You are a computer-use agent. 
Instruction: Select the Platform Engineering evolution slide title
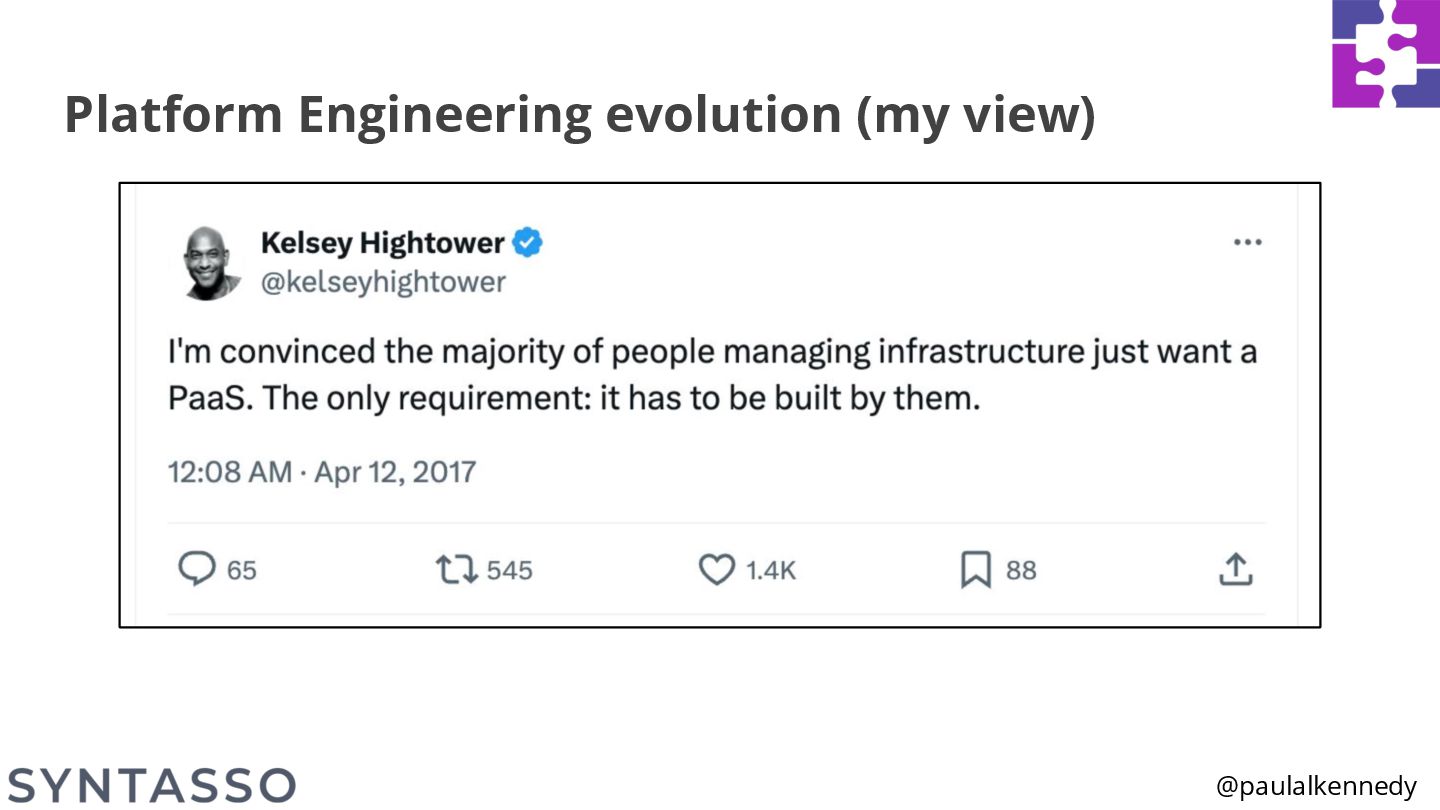click(x=580, y=115)
